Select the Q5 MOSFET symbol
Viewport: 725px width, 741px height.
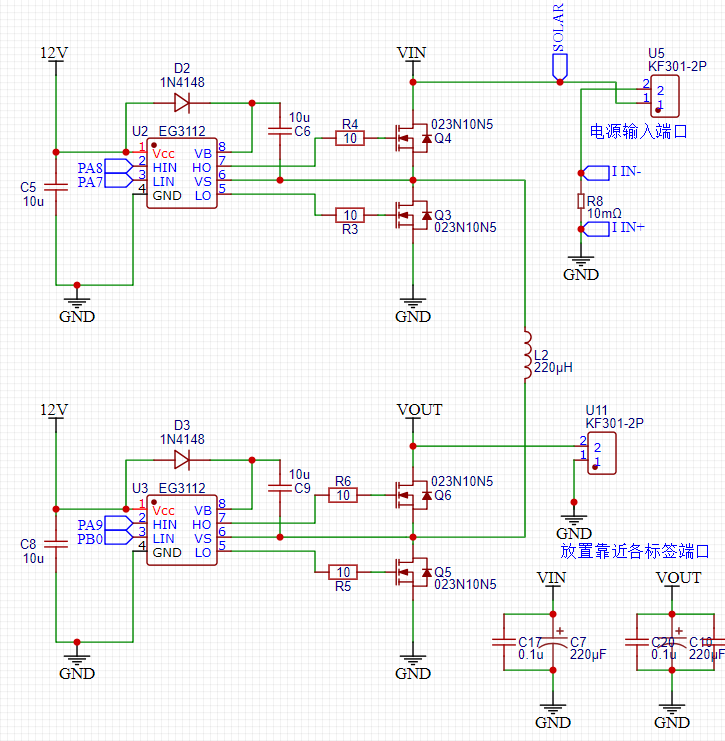(x=414, y=572)
